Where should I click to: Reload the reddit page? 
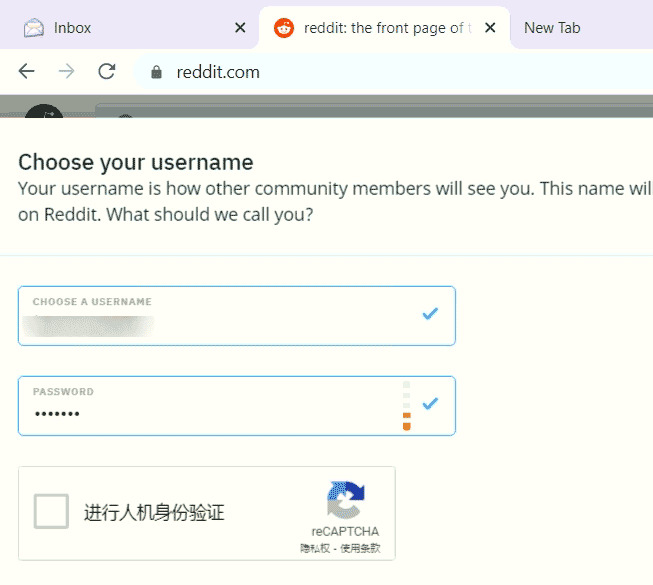(107, 72)
